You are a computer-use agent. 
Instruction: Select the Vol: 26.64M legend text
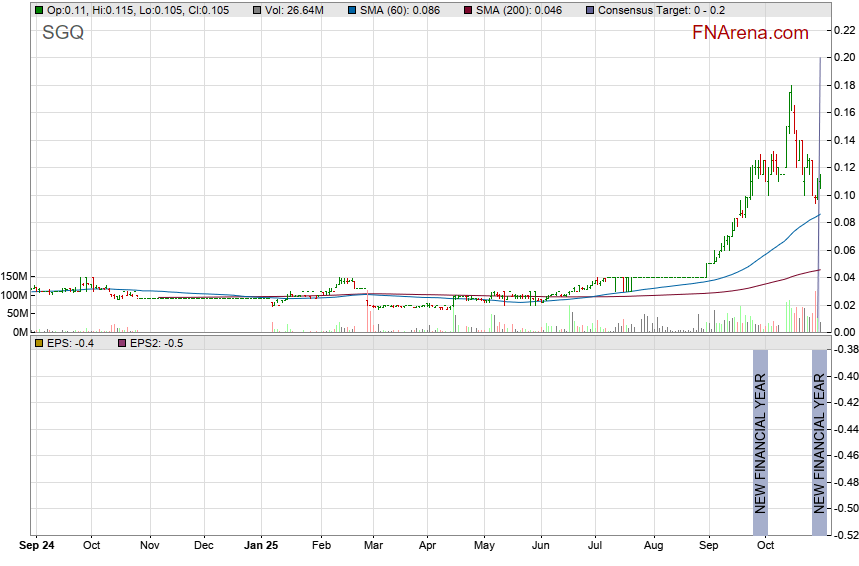296,10
